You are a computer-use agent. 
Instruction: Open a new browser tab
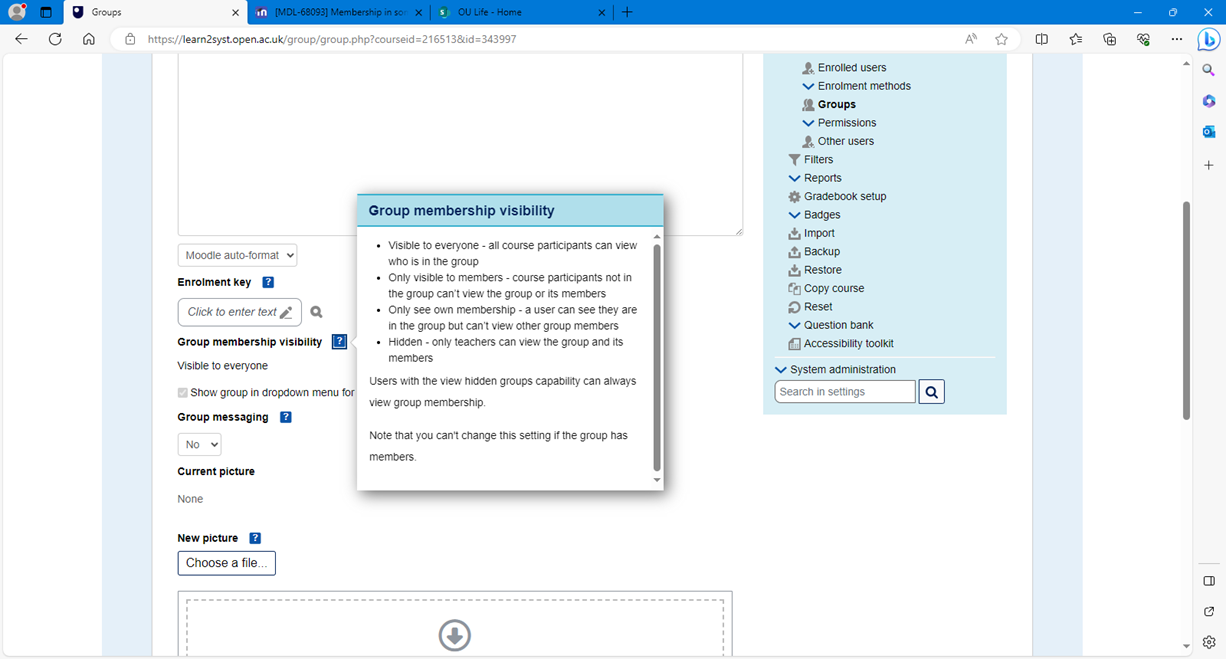627,12
